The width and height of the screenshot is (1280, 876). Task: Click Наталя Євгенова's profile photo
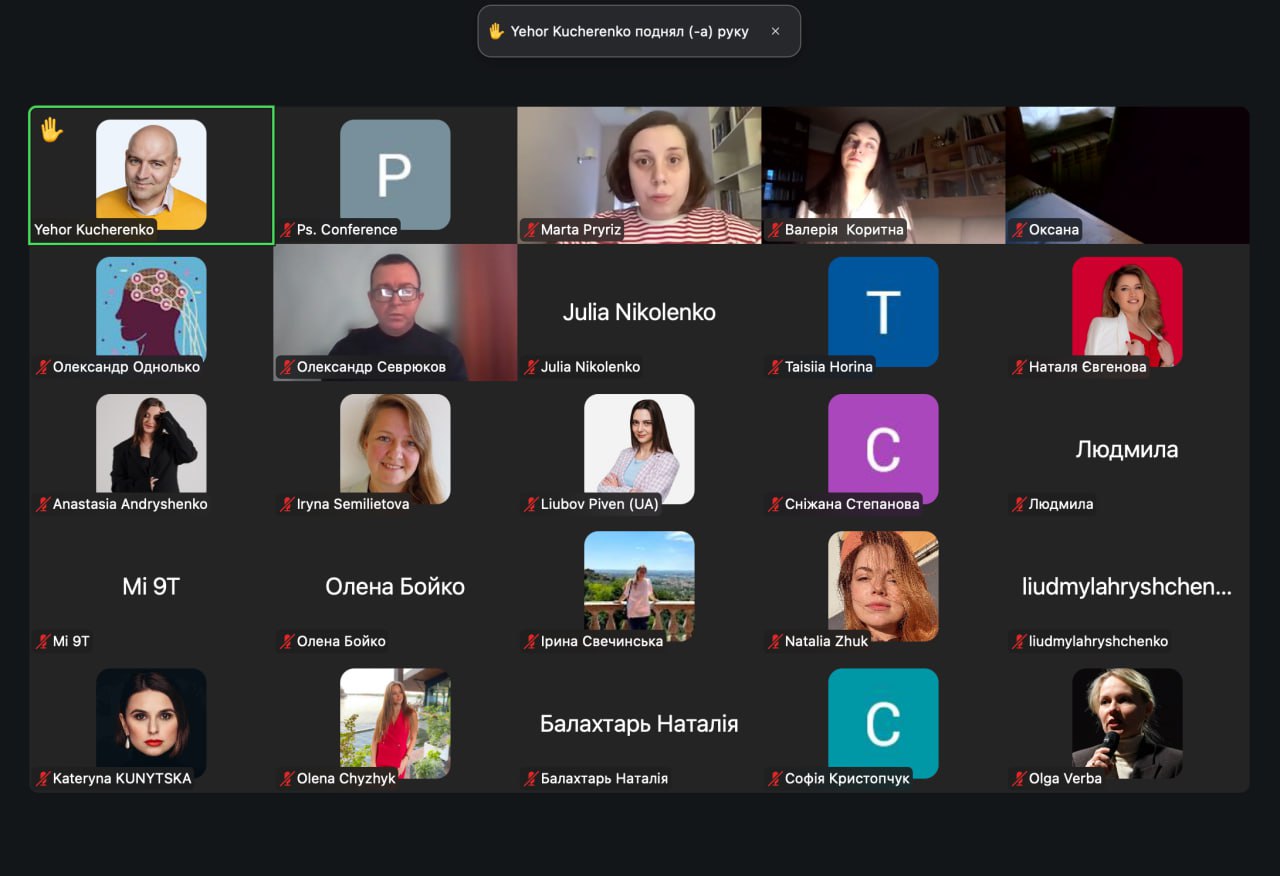coord(1127,311)
